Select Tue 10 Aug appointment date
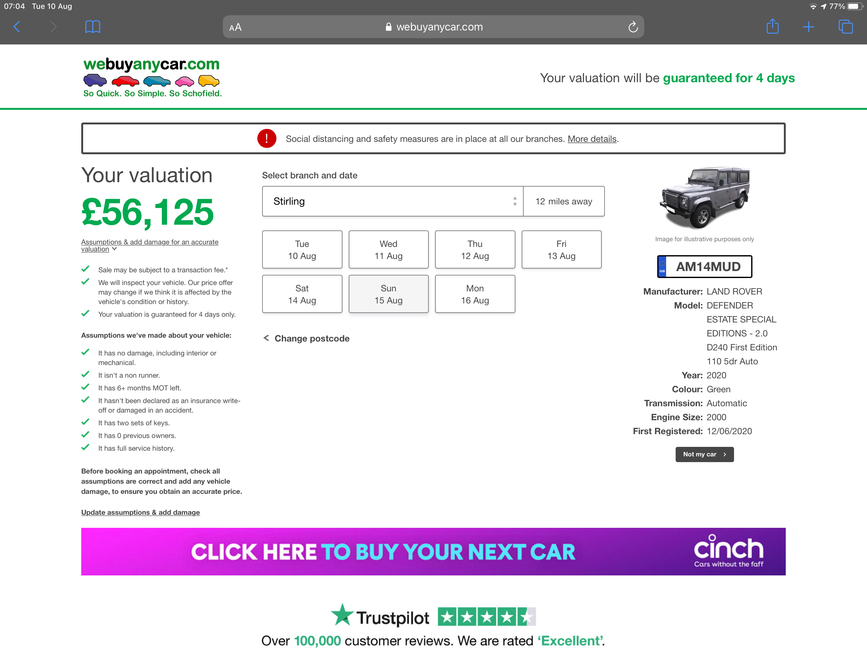This screenshot has height=650, width=867. [302, 250]
